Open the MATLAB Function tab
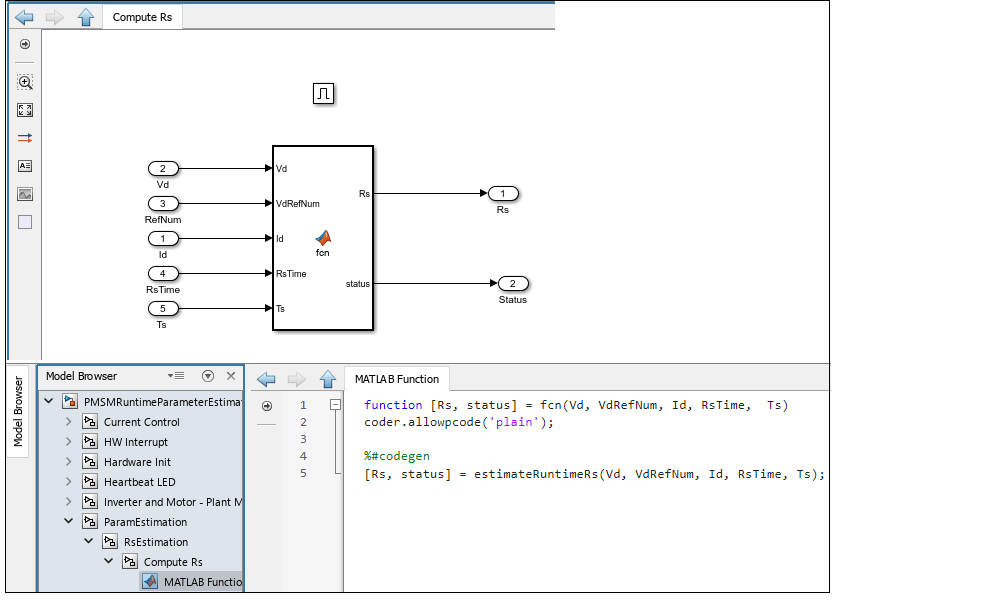Screen dimensions: 984x600 pos(396,379)
